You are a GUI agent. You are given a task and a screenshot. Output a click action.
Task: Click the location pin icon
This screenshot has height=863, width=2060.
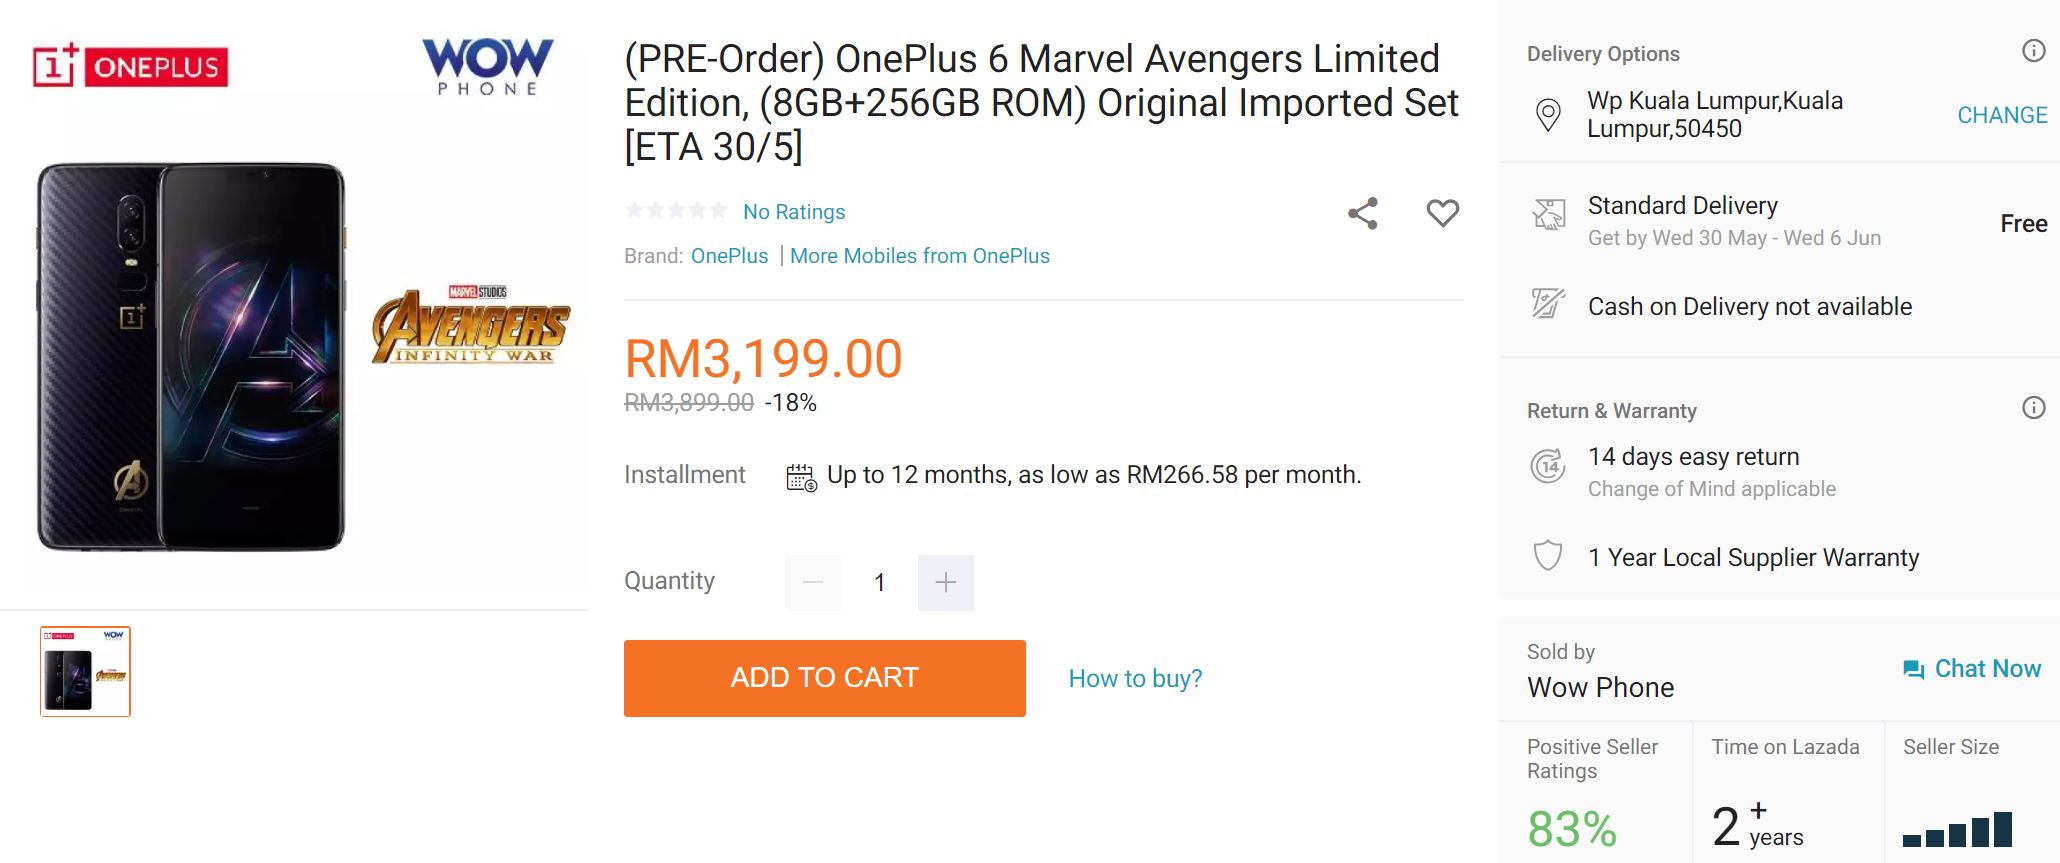pyautogui.click(x=1548, y=115)
